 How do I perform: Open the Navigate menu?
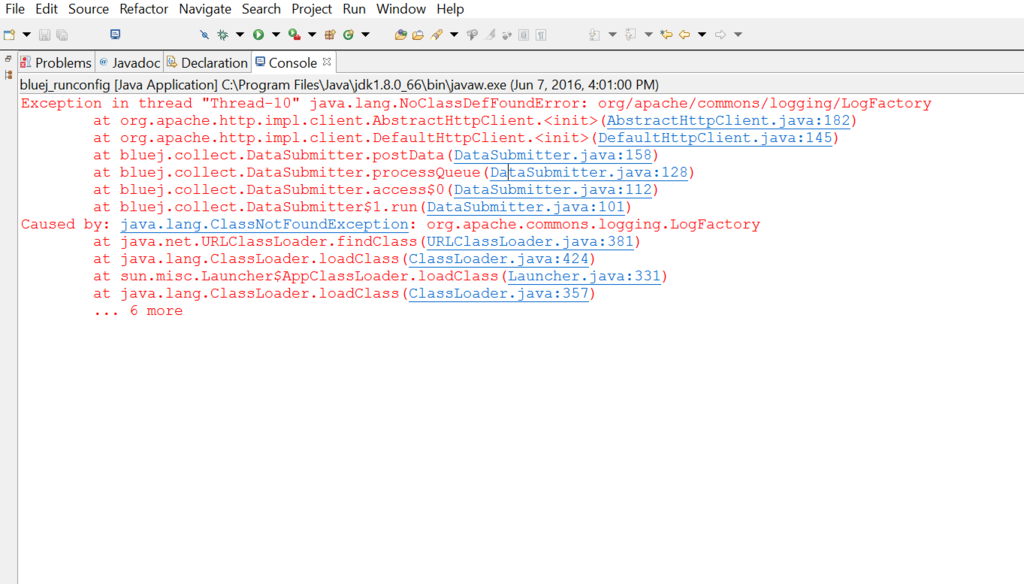click(x=205, y=9)
